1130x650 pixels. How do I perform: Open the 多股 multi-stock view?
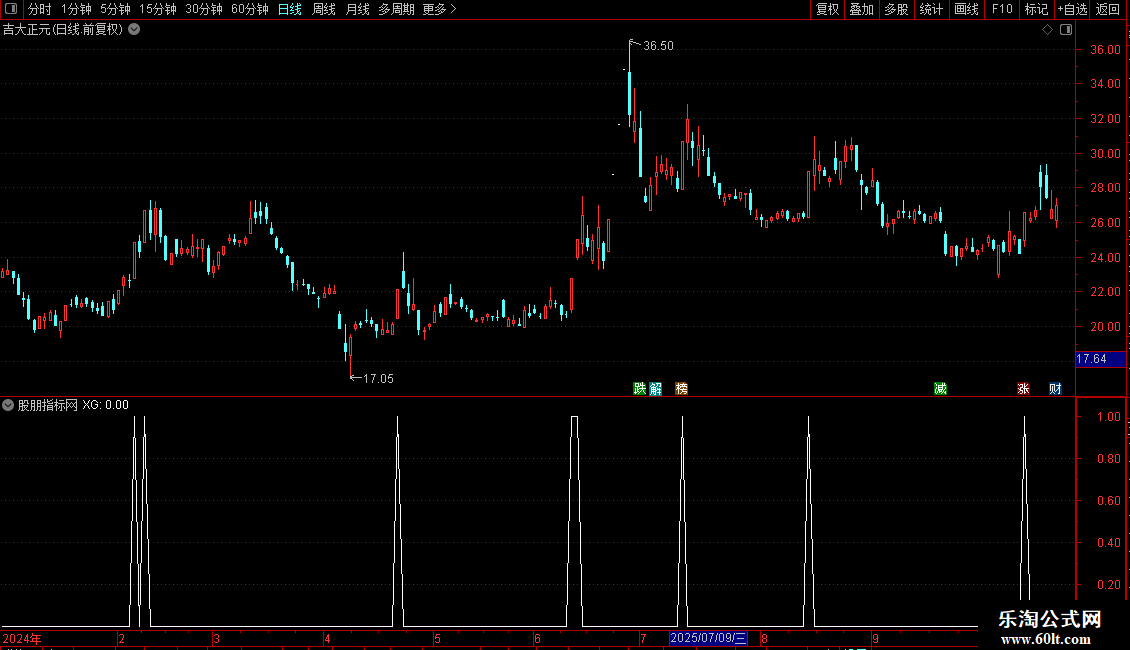coord(896,9)
